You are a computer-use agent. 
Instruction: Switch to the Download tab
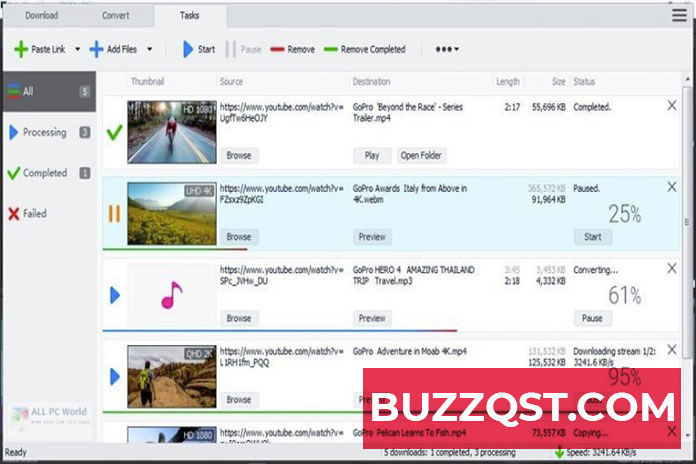click(41, 15)
